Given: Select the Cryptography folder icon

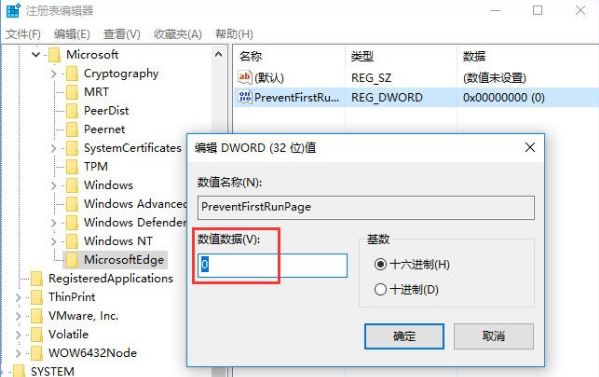Looking at the screenshot, I should [x=71, y=73].
